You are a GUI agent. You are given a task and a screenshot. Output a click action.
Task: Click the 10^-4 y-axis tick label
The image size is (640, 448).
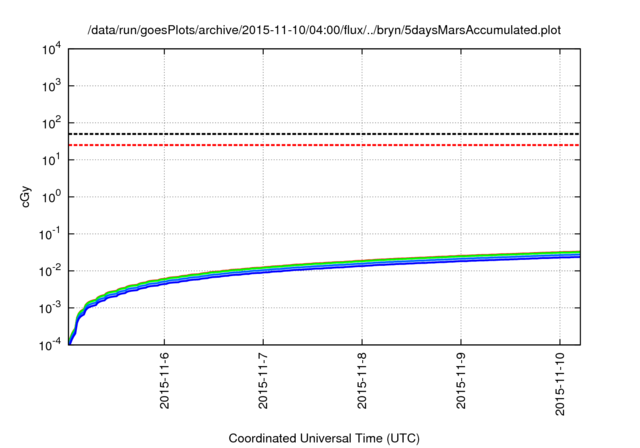pos(50,346)
